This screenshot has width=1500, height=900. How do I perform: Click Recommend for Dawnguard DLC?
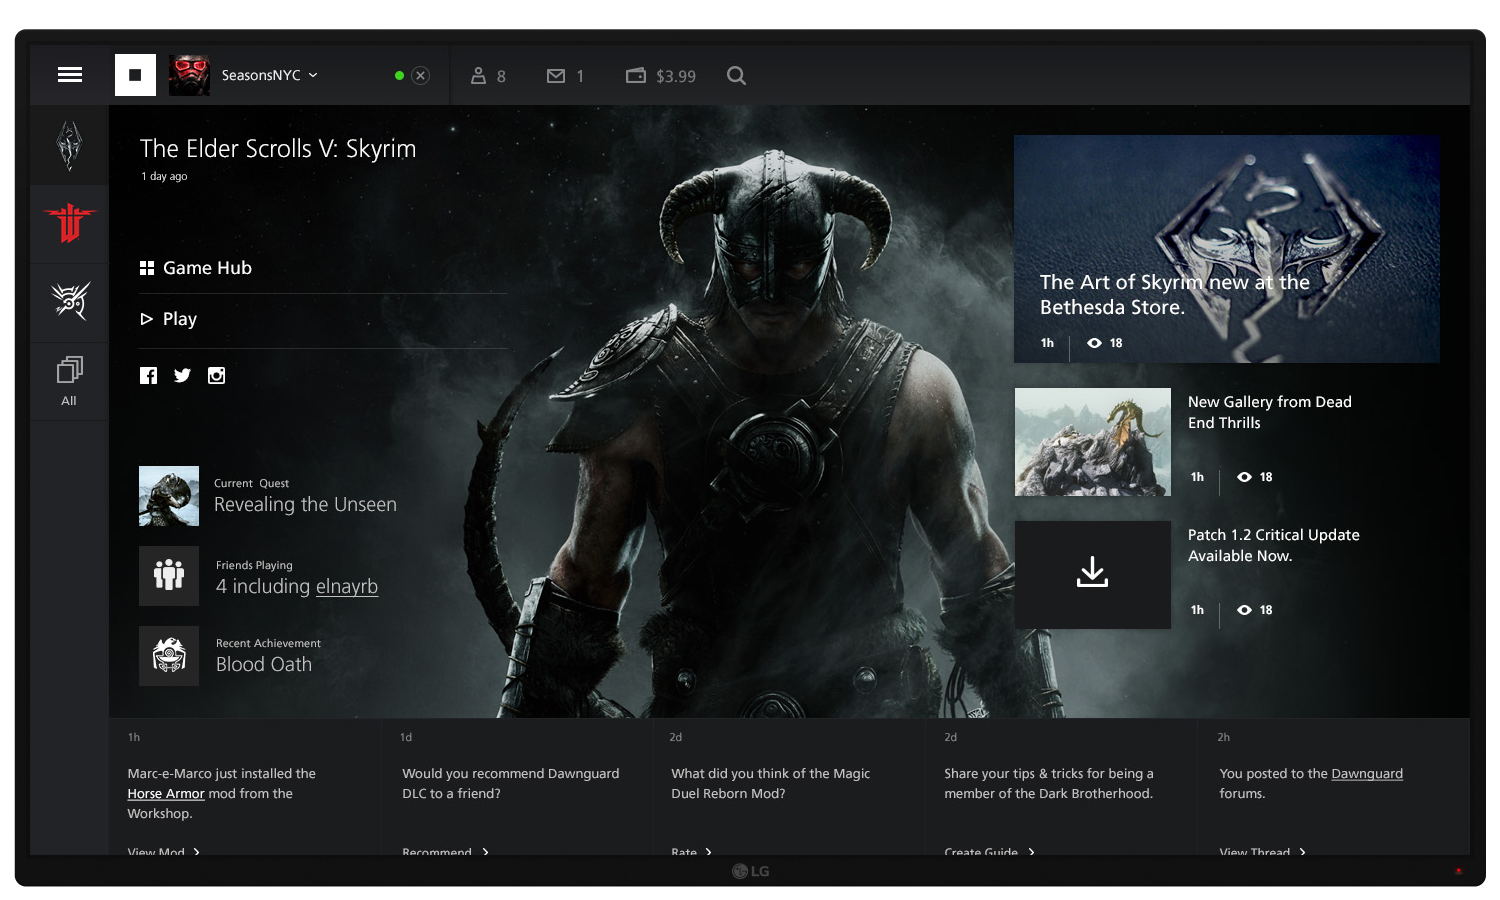[x=446, y=852]
